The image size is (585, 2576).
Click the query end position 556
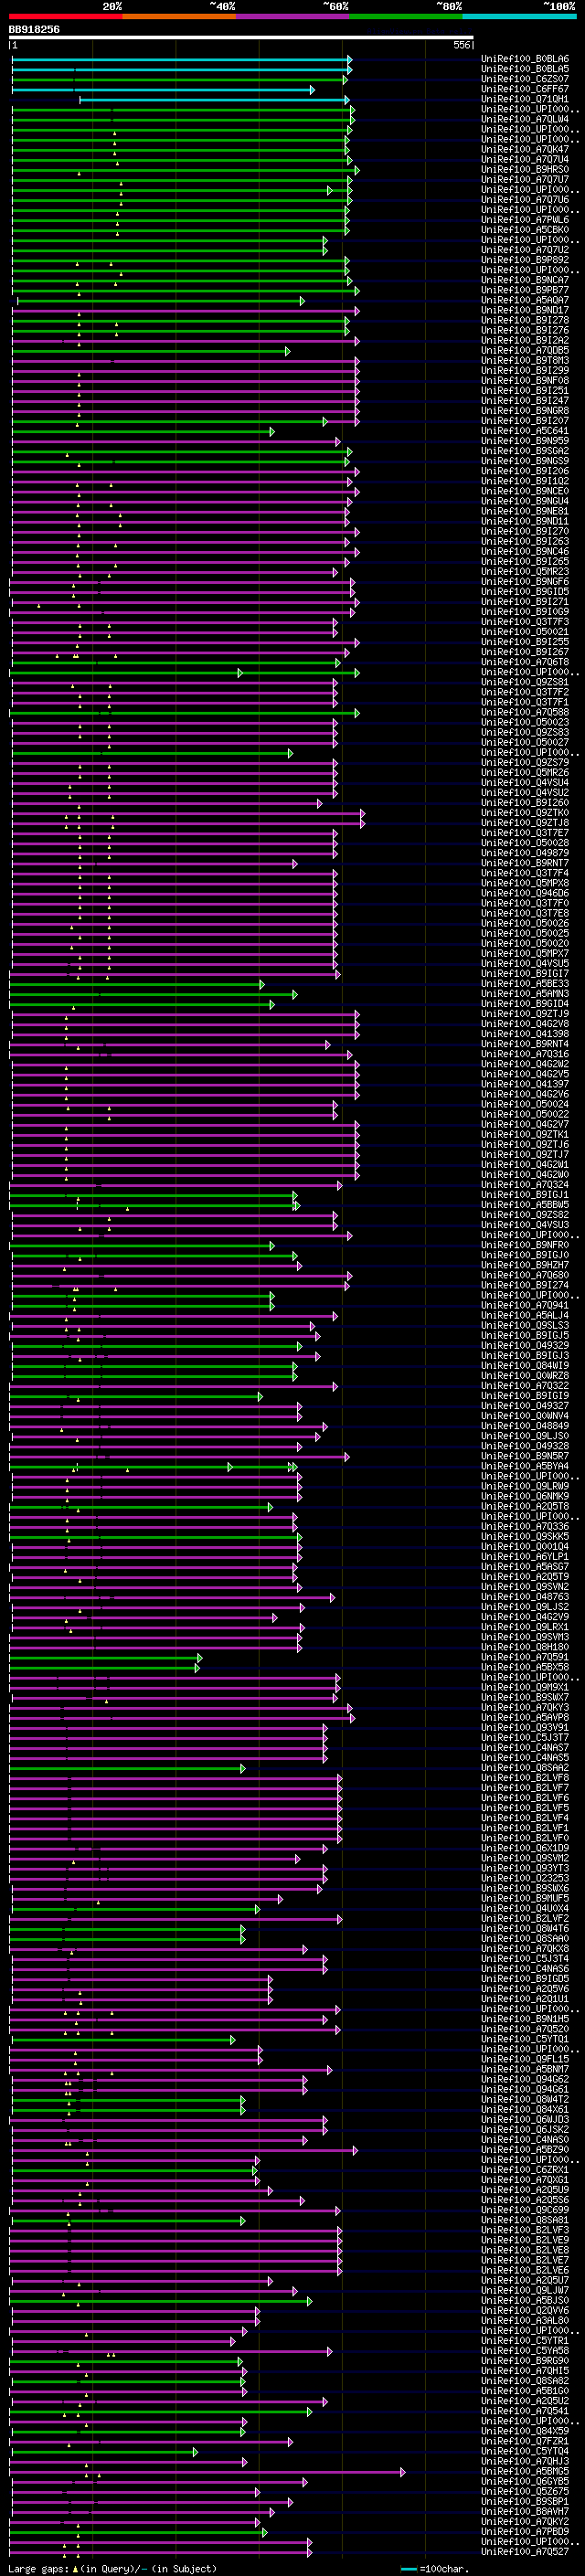point(462,45)
